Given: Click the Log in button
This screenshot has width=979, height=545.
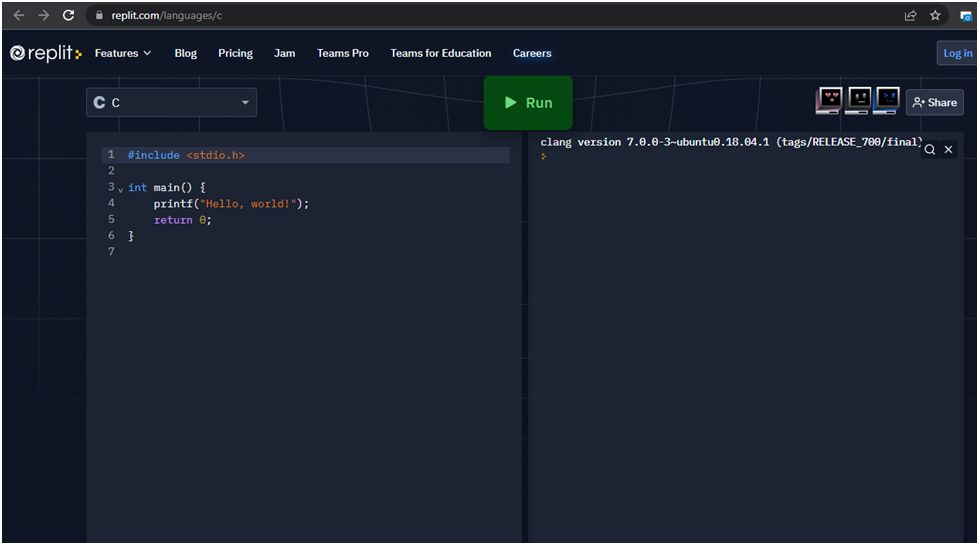Looking at the screenshot, I should pos(957,53).
